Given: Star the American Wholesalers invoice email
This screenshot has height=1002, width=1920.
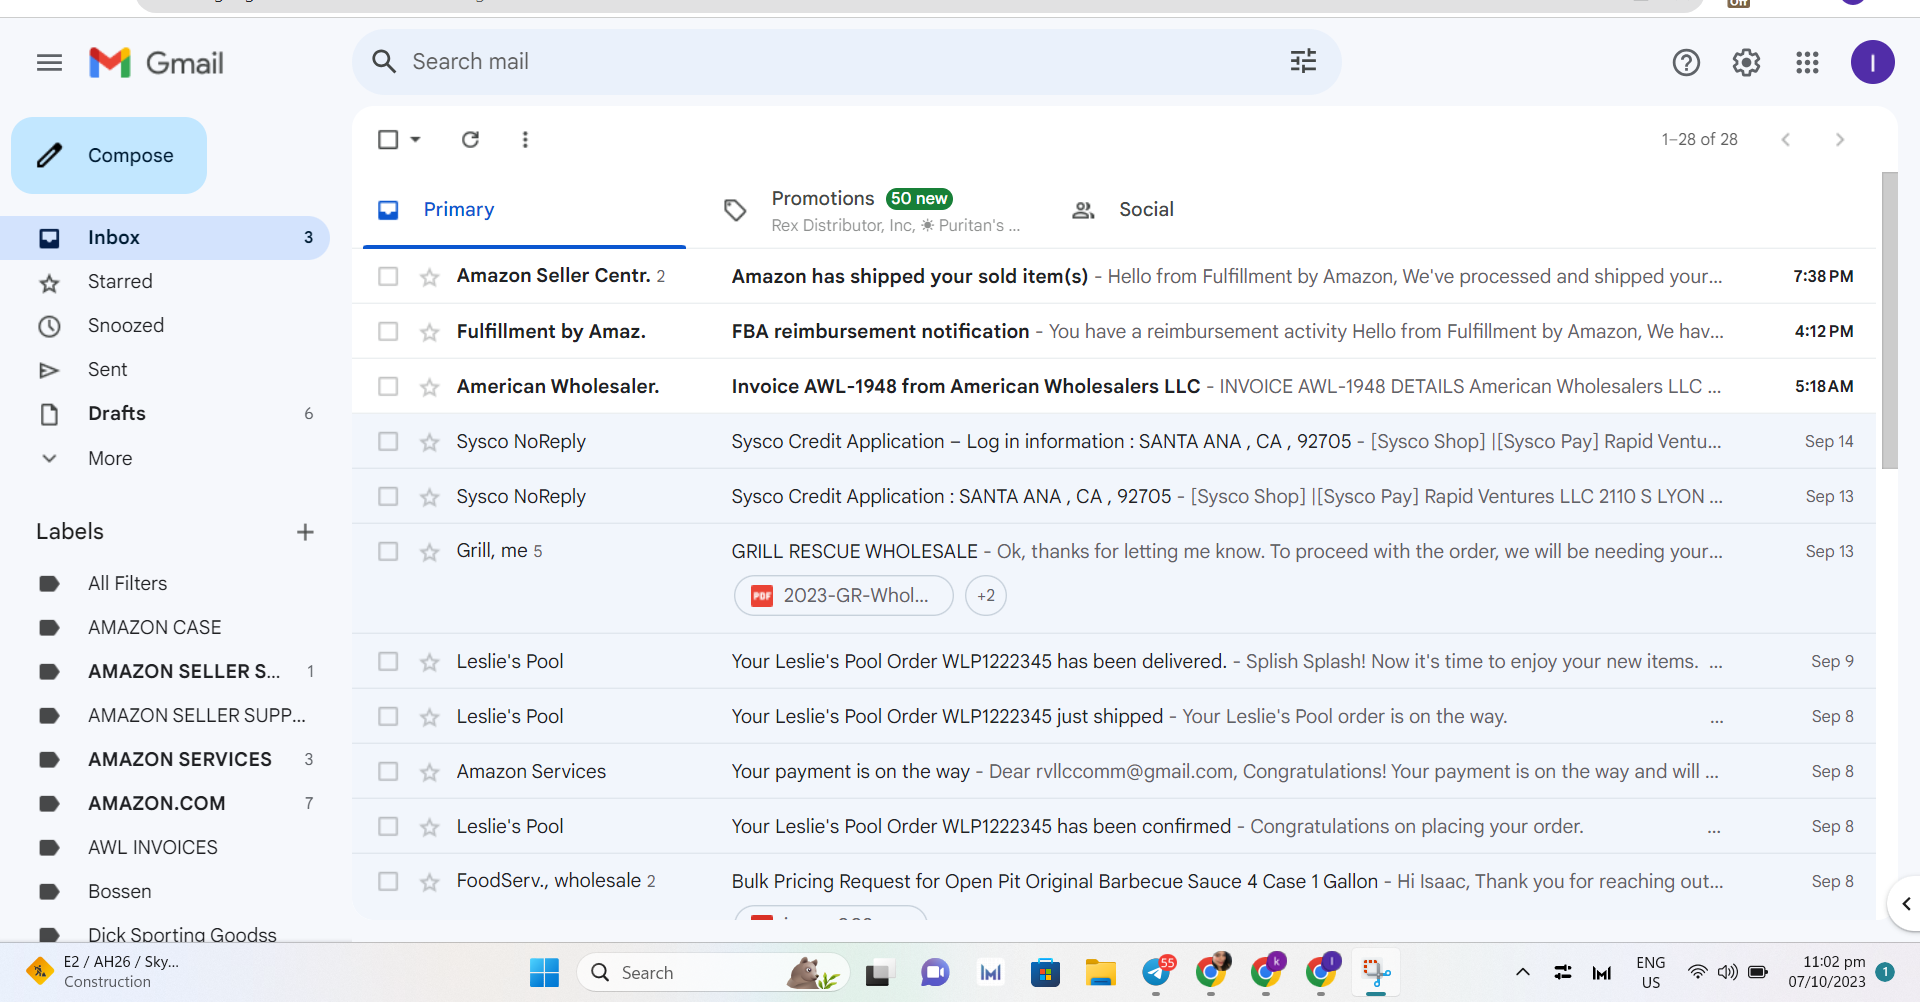Looking at the screenshot, I should (x=430, y=387).
